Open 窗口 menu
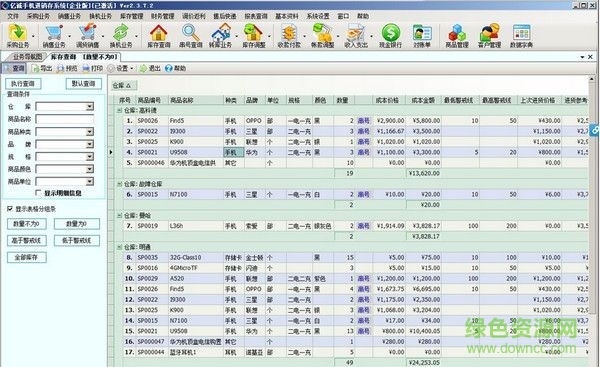 click(343, 16)
